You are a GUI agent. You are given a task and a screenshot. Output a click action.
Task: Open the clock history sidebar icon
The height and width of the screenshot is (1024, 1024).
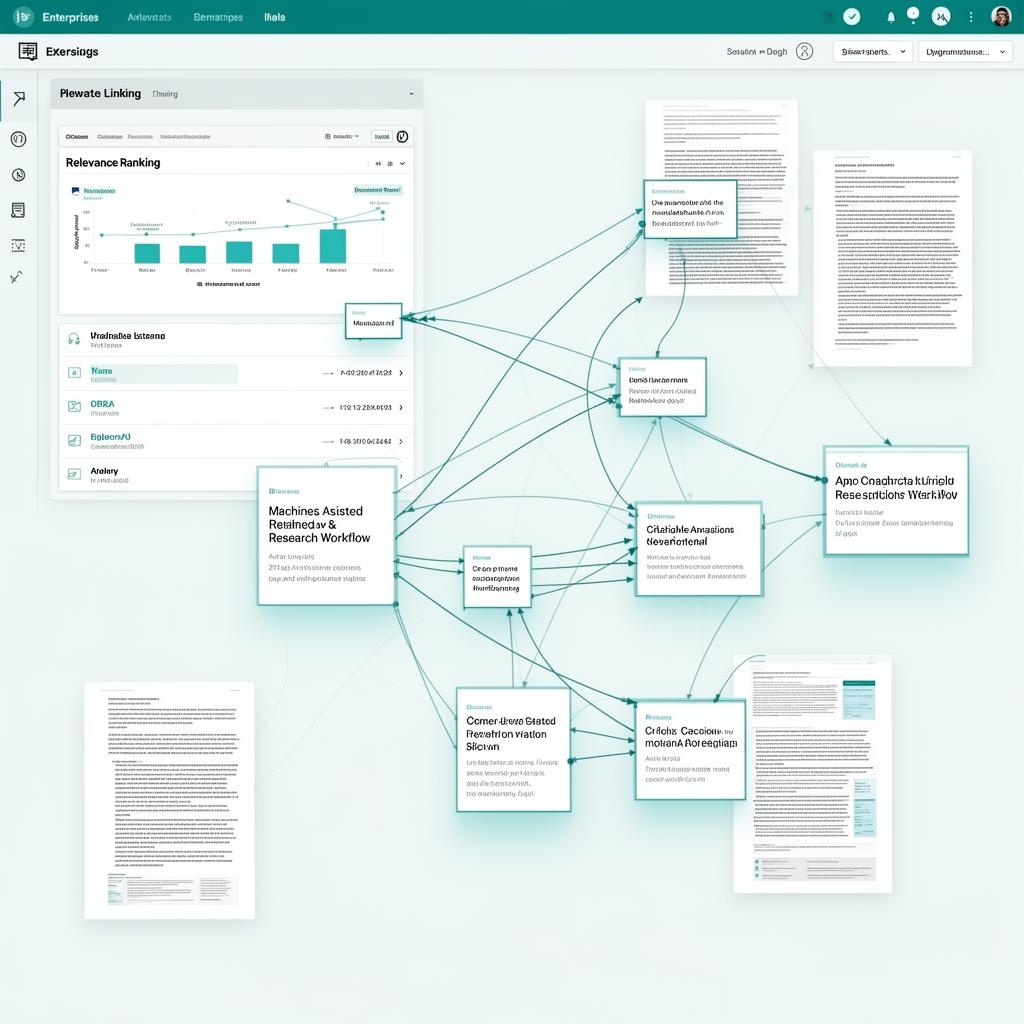(x=18, y=175)
